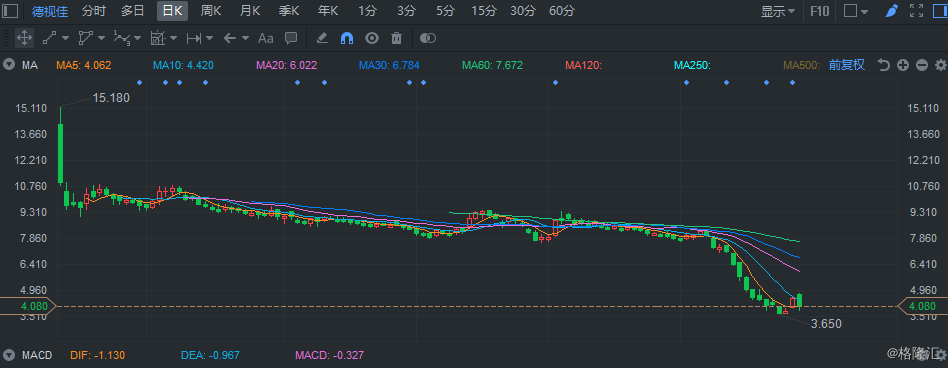Click 前复权 adjustment mode
948x368 pixels.
pos(846,65)
